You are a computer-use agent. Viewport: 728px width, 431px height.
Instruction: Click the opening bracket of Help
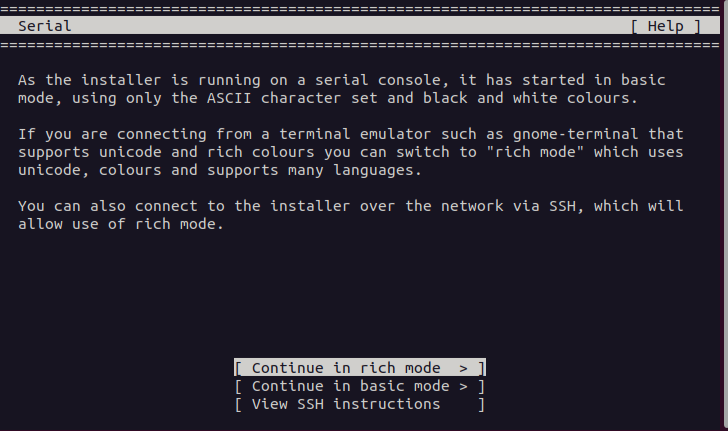(634, 26)
